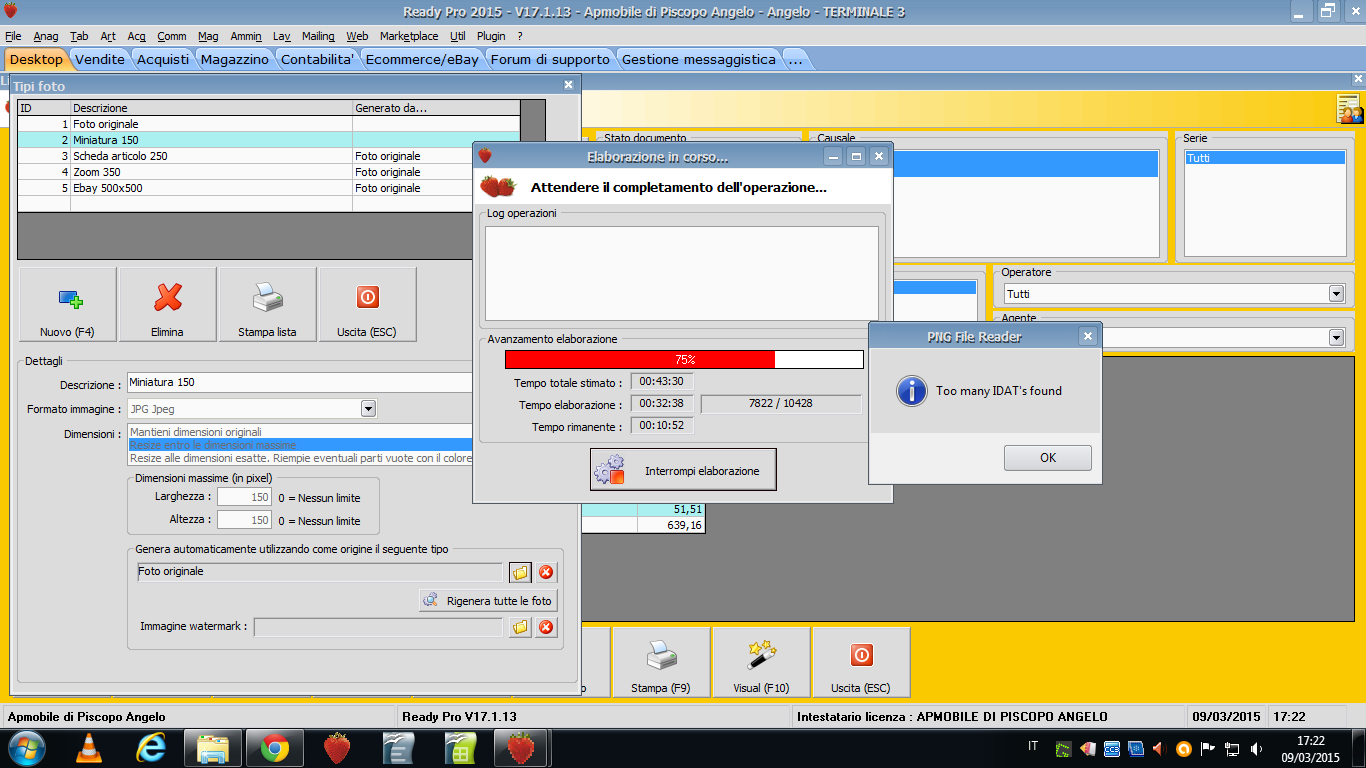The height and width of the screenshot is (768, 1366).
Task: Click OK in the PNG File Reader dialog
Action: coord(1048,458)
